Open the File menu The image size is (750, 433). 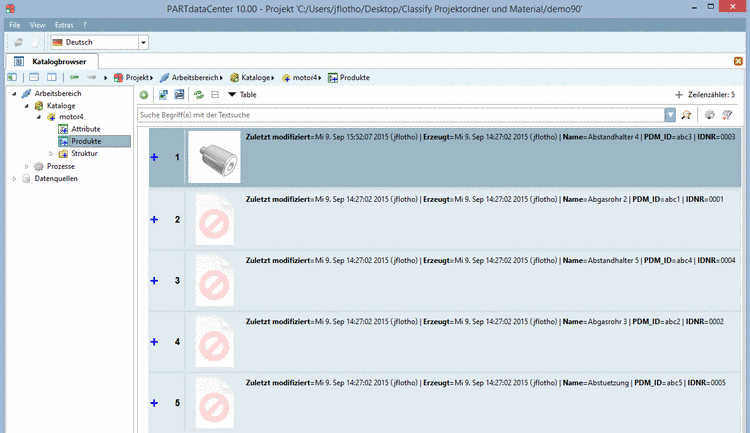(x=15, y=25)
